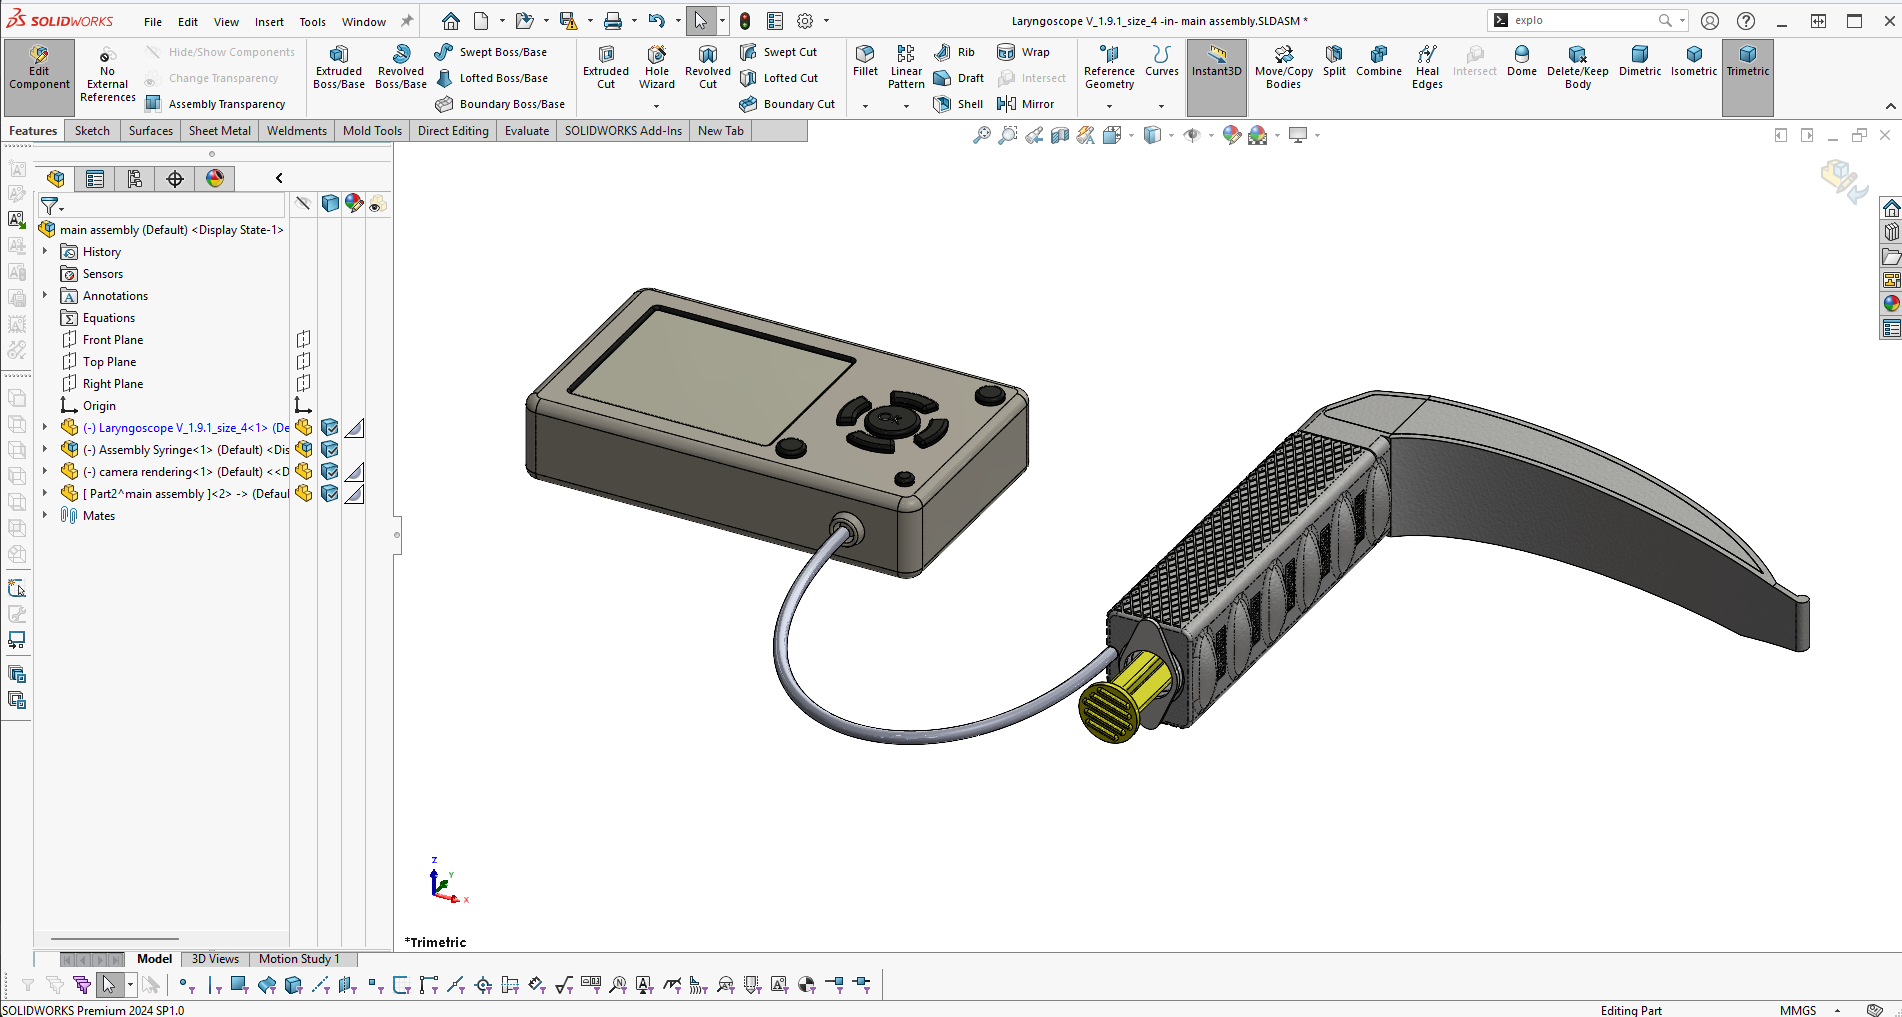Open Appearances task pane tab

tap(1891, 304)
